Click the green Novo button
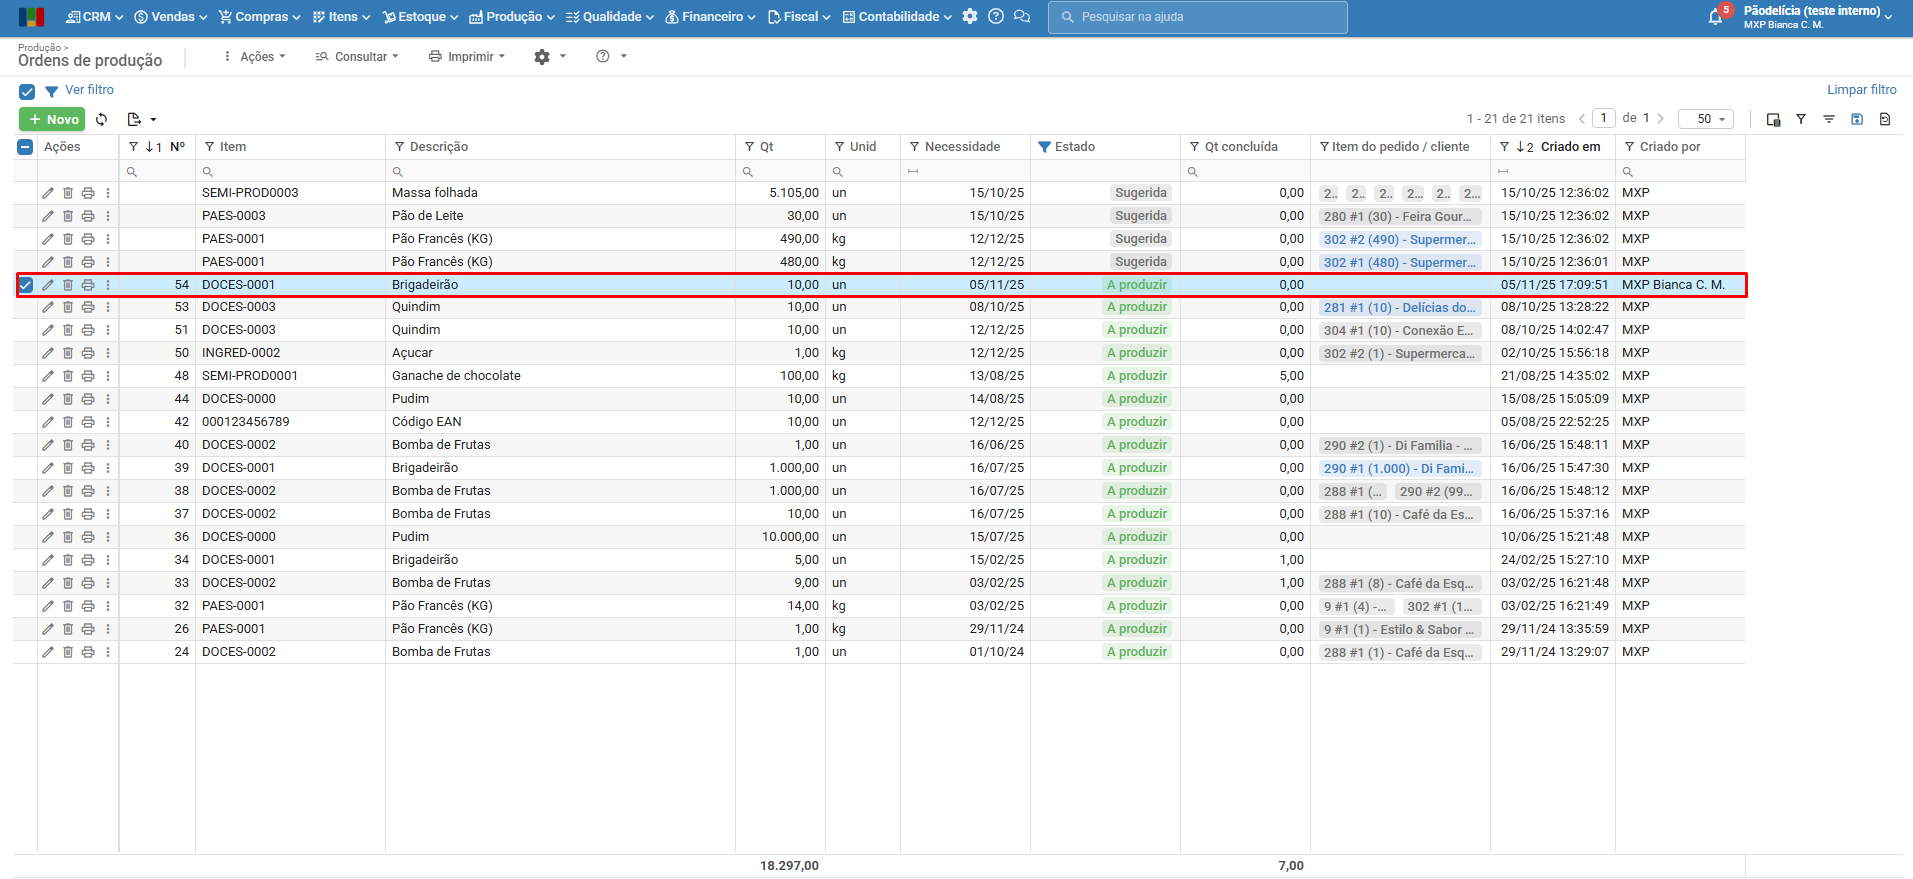 coord(52,119)
